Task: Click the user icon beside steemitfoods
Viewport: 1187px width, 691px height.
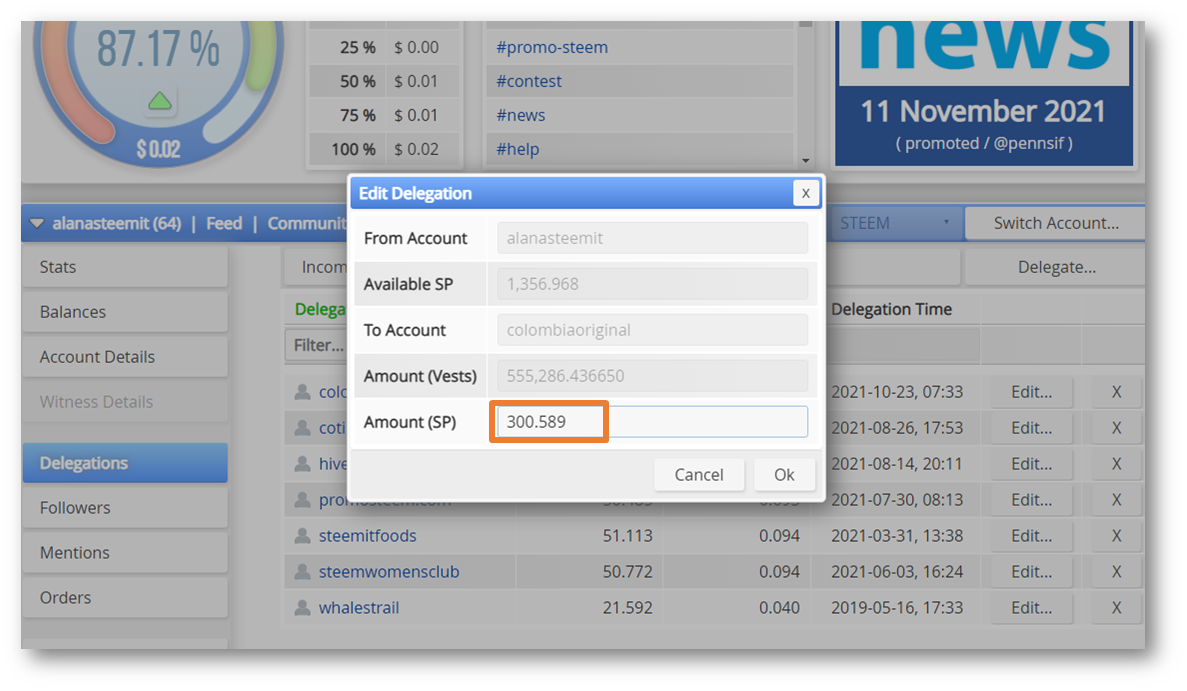Action: click(x=302, y=536)
